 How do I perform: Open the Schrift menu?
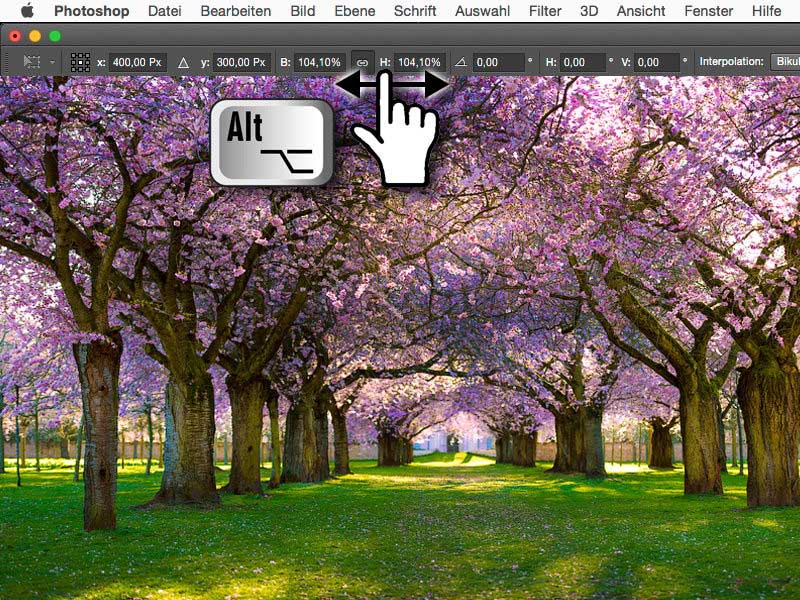(x=415, y=11)
